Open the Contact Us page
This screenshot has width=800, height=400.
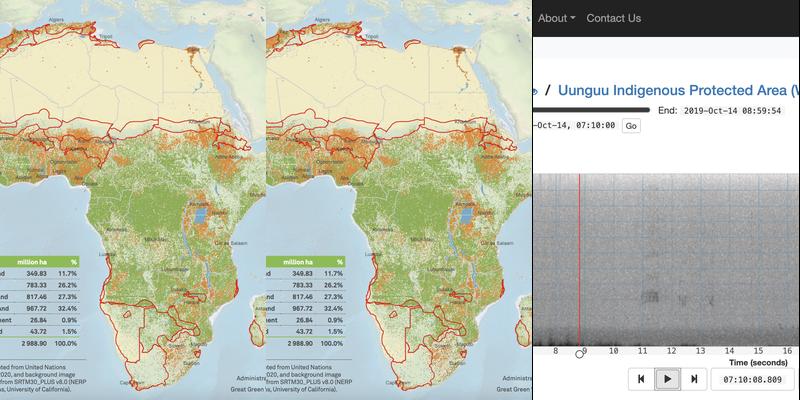click(x=613, y=18)
